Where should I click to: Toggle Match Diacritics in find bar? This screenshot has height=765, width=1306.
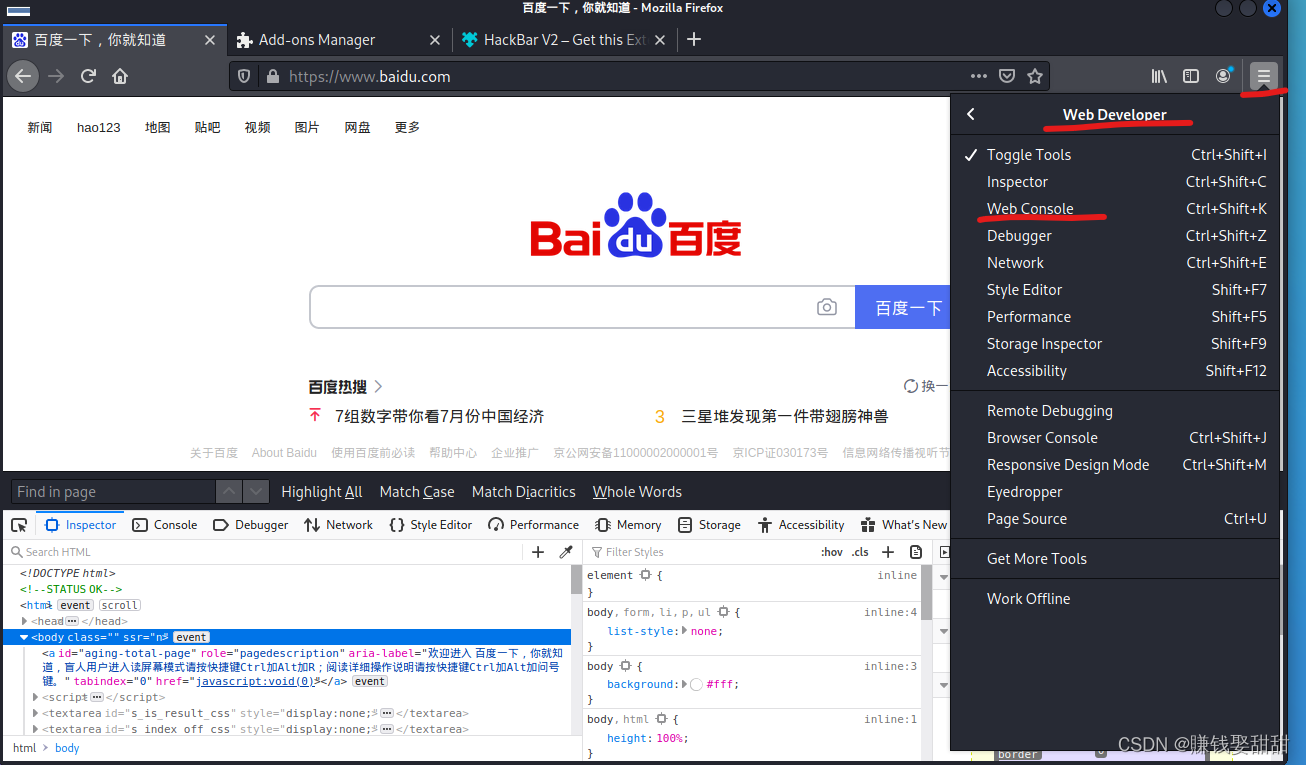coord(524,491)
